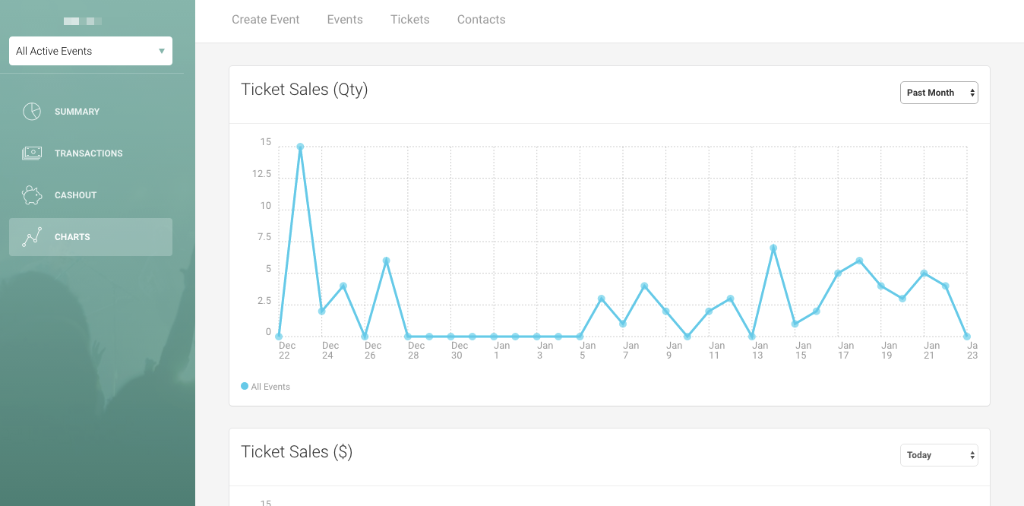Click the final Jan 23 data point at zero

(967, 336)
